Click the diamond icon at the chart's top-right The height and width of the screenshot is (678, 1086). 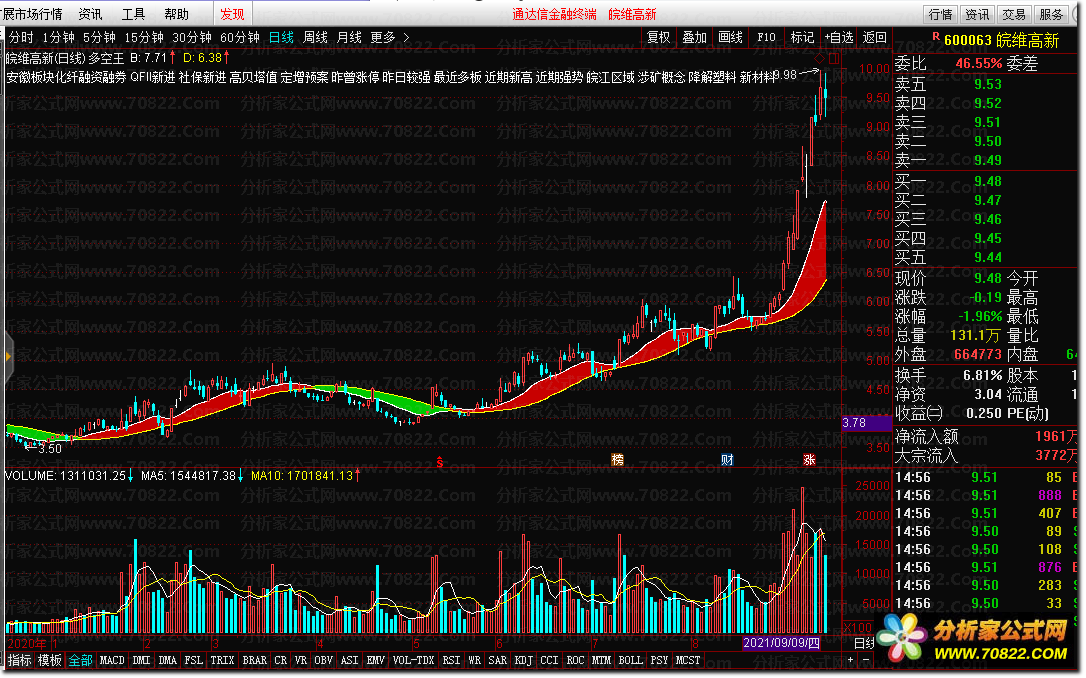820,58
